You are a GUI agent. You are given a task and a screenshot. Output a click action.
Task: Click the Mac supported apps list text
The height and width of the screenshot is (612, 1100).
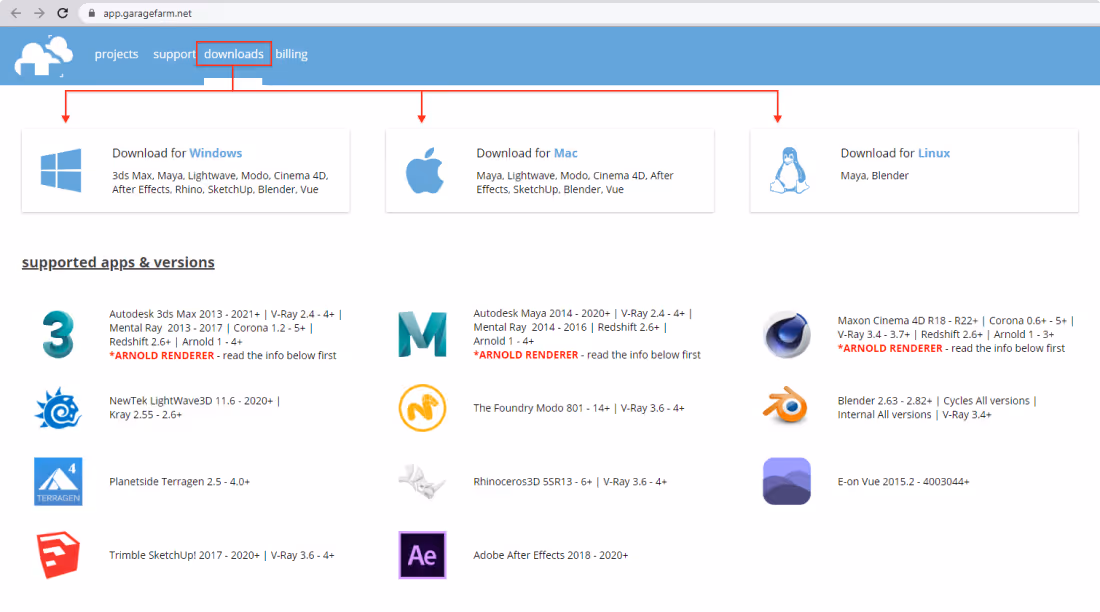(575, 182)
